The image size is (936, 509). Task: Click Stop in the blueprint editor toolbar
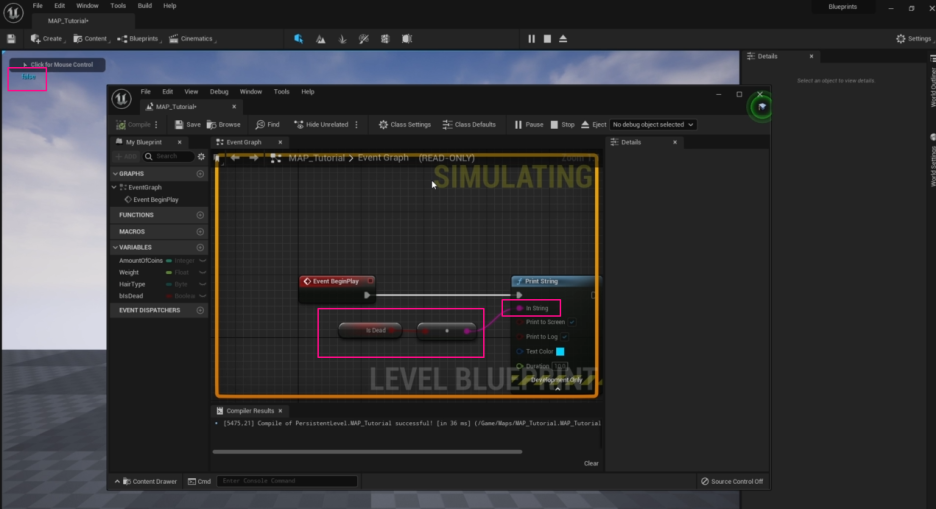click(562, 125)
